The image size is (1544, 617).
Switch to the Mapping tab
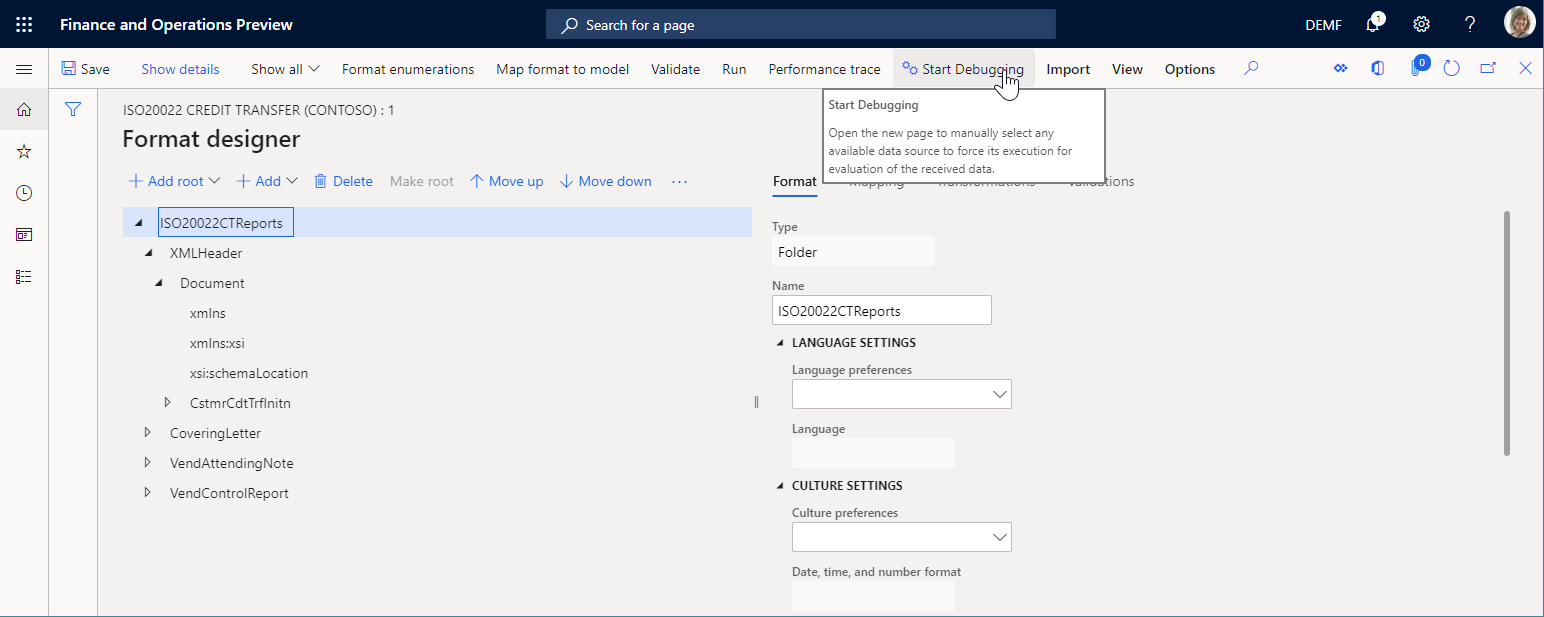(877, 181)
